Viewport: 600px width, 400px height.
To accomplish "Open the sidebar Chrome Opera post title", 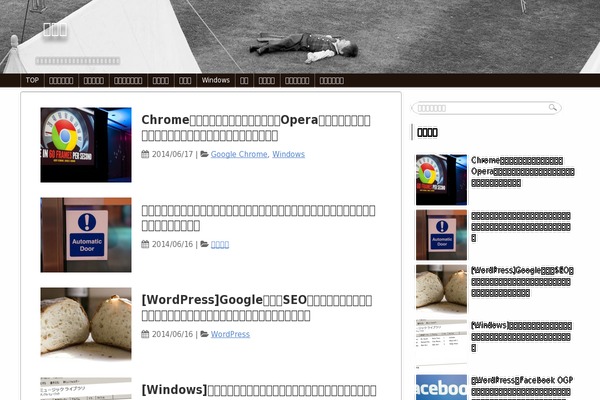I will 523,171.
